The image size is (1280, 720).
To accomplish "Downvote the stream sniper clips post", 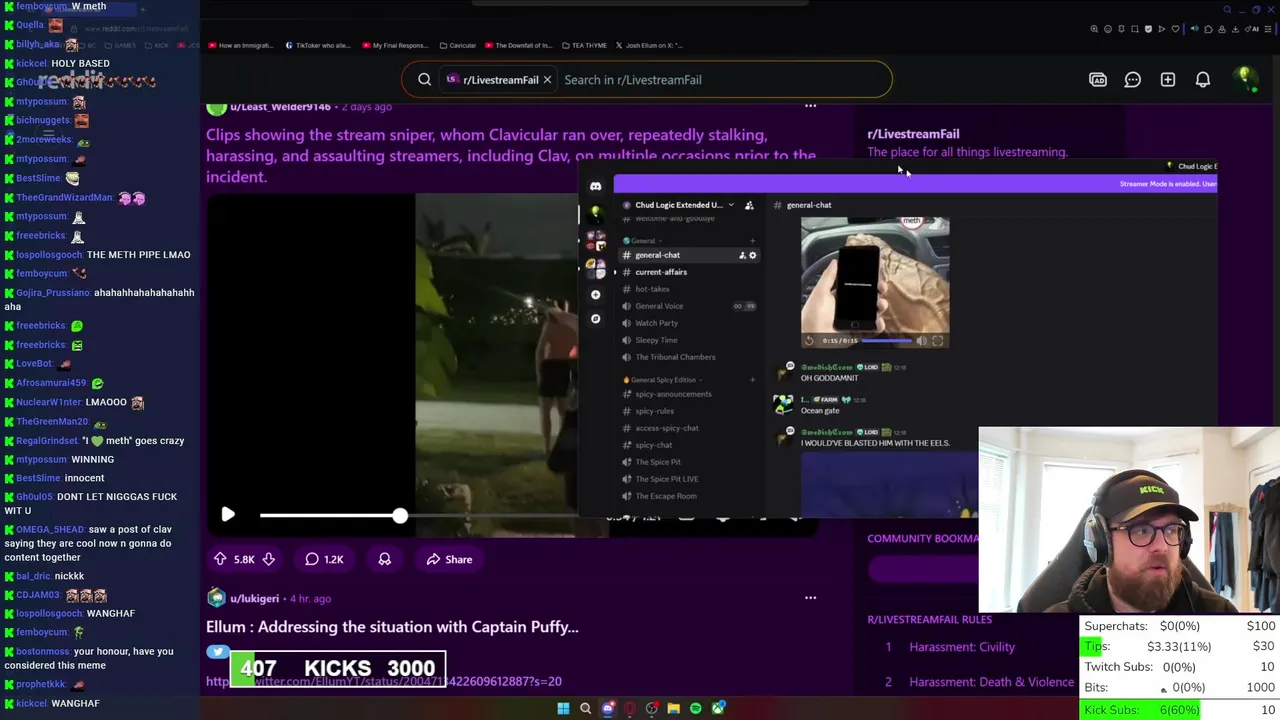I will click(268, 559).
